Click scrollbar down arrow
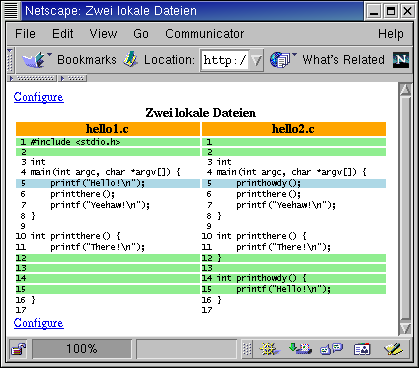Image resolution: width=419 pixels, height=368 pixels. (405, 328)
